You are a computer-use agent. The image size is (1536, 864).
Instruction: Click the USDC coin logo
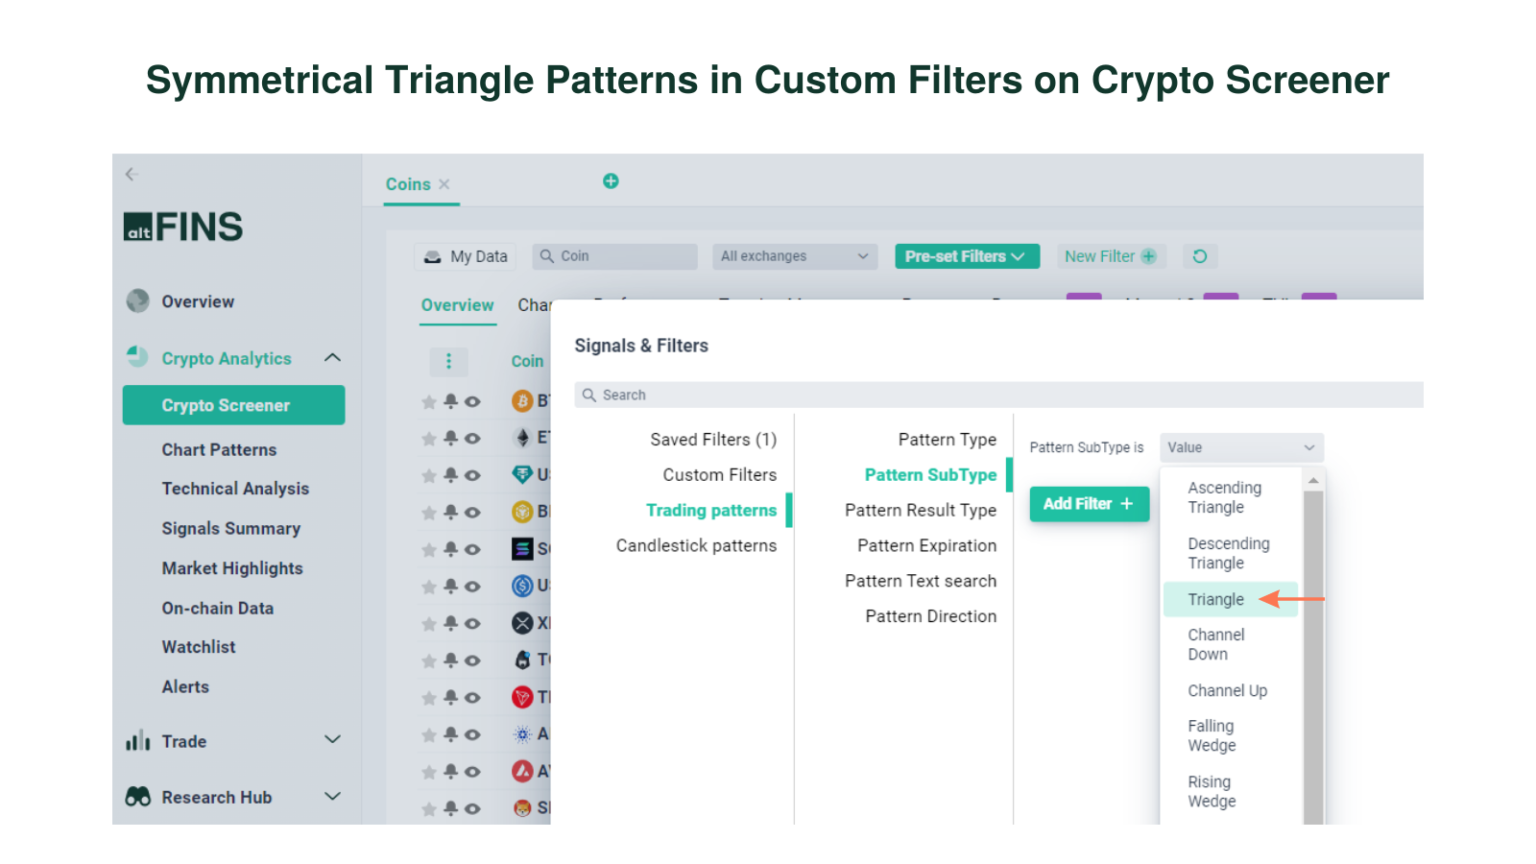pyautogui.click(x=522, y=586)
